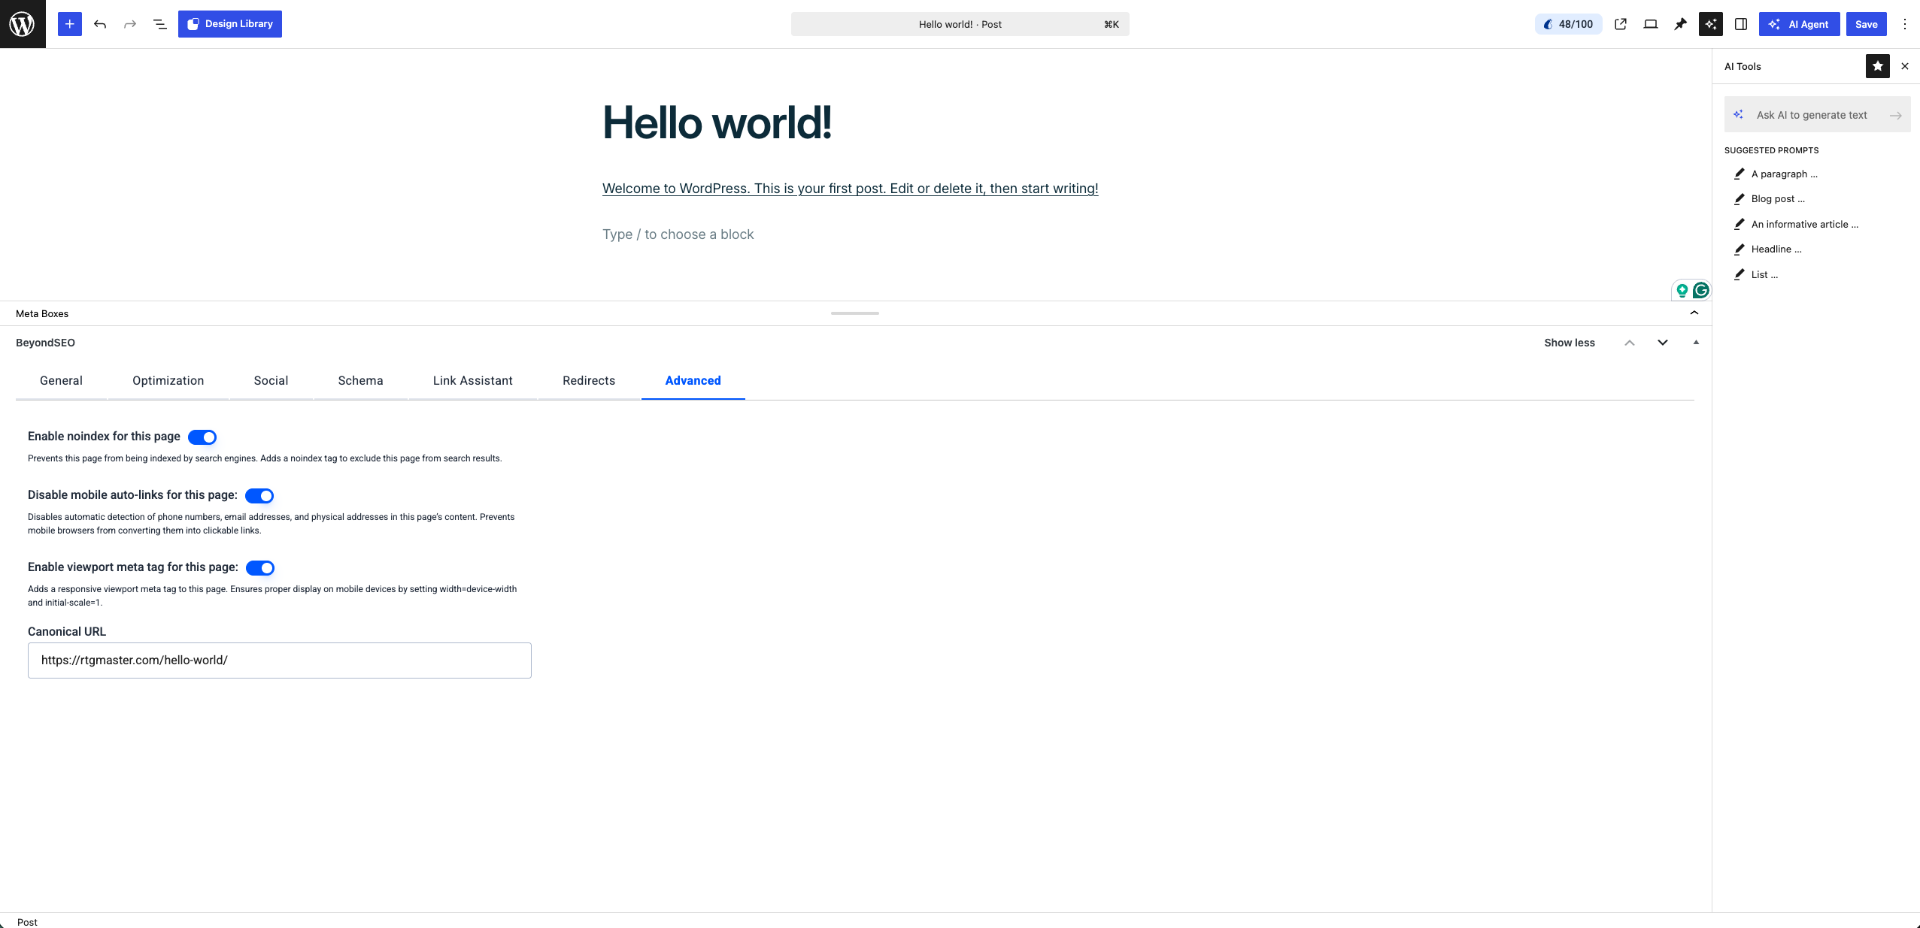Click the green Grammarly icon

point(1701,290)
